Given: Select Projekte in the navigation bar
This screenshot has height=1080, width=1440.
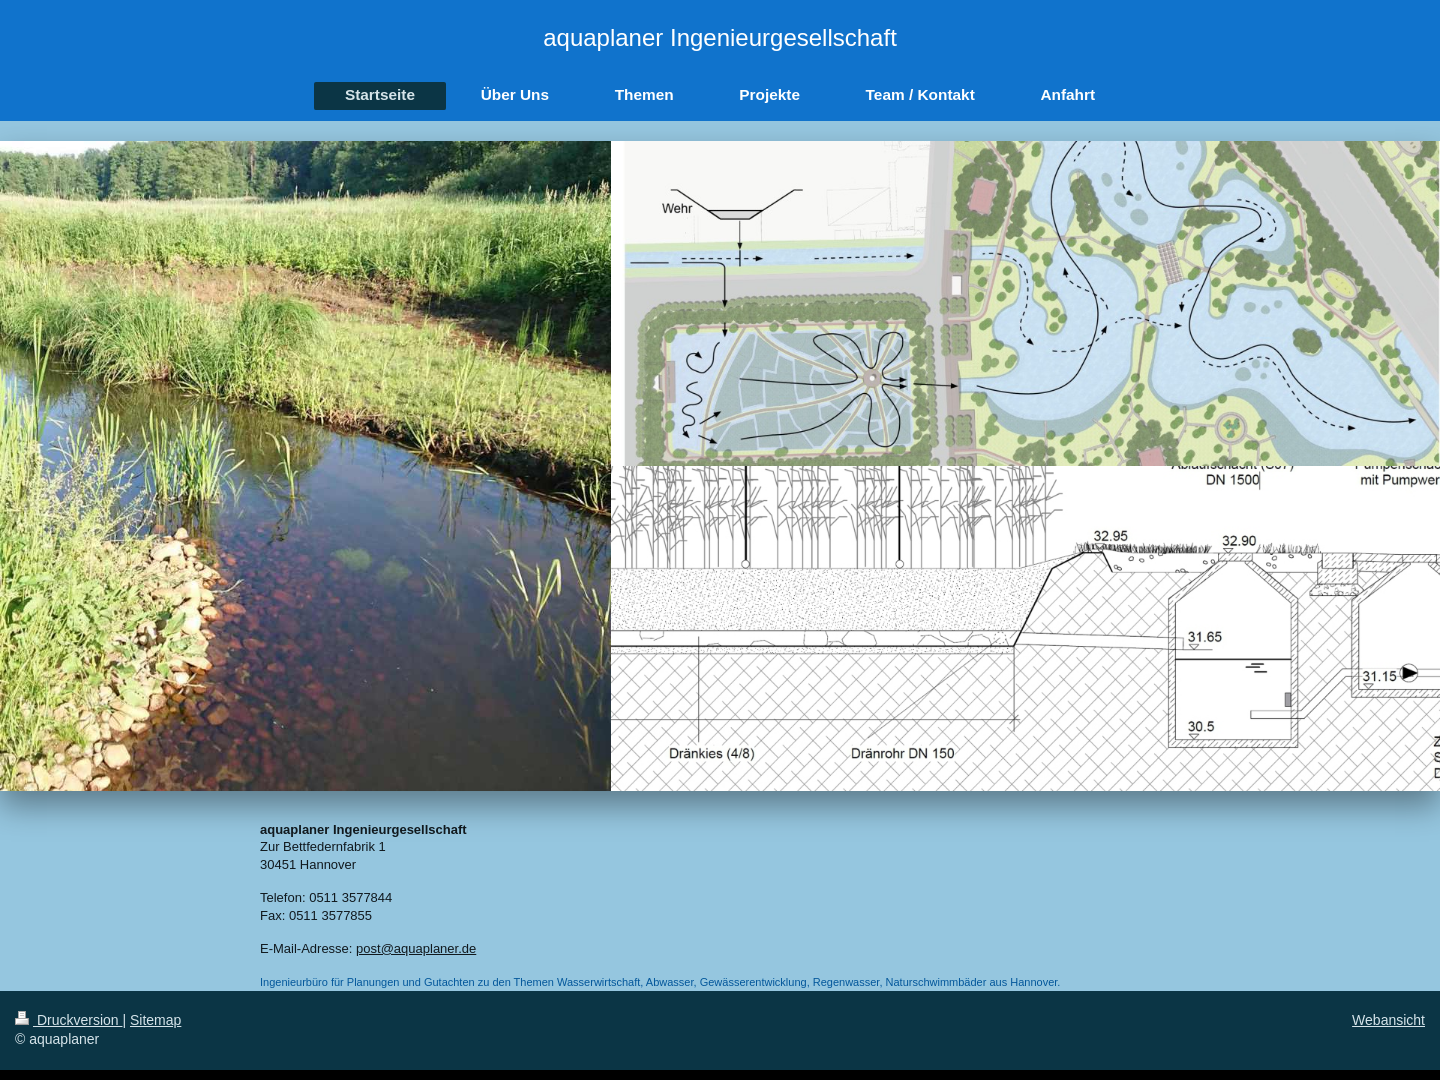Looking at the screenshot, I should coord(769,96).
